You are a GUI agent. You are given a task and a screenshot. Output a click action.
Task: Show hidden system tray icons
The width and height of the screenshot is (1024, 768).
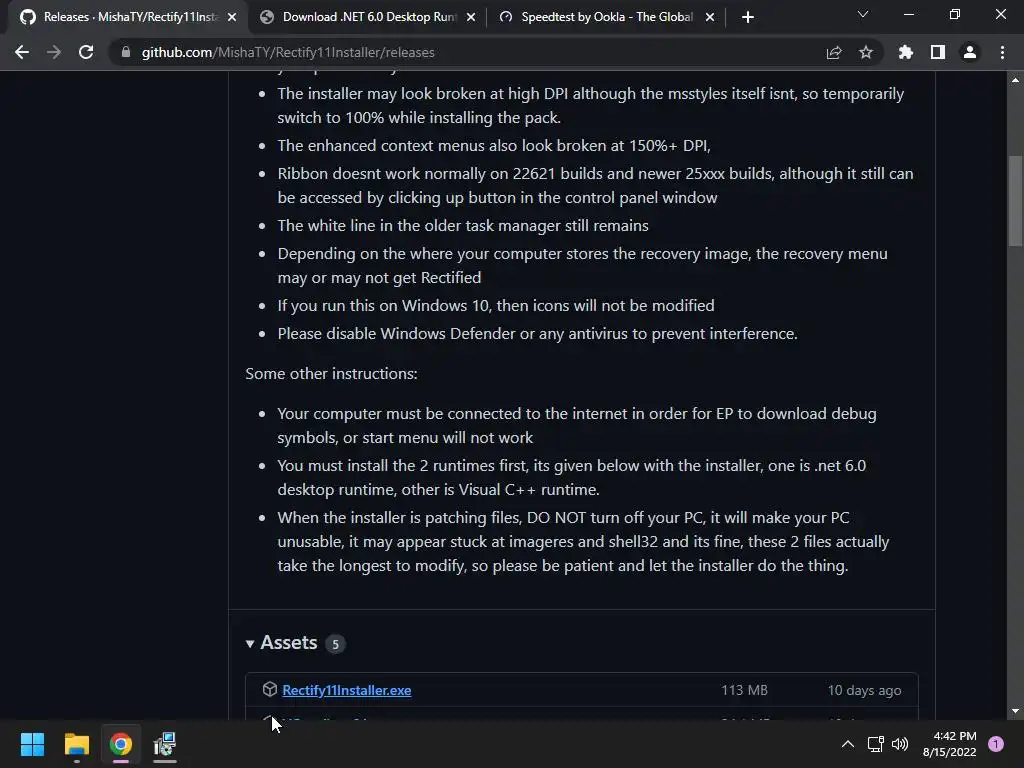click(848, 744)
